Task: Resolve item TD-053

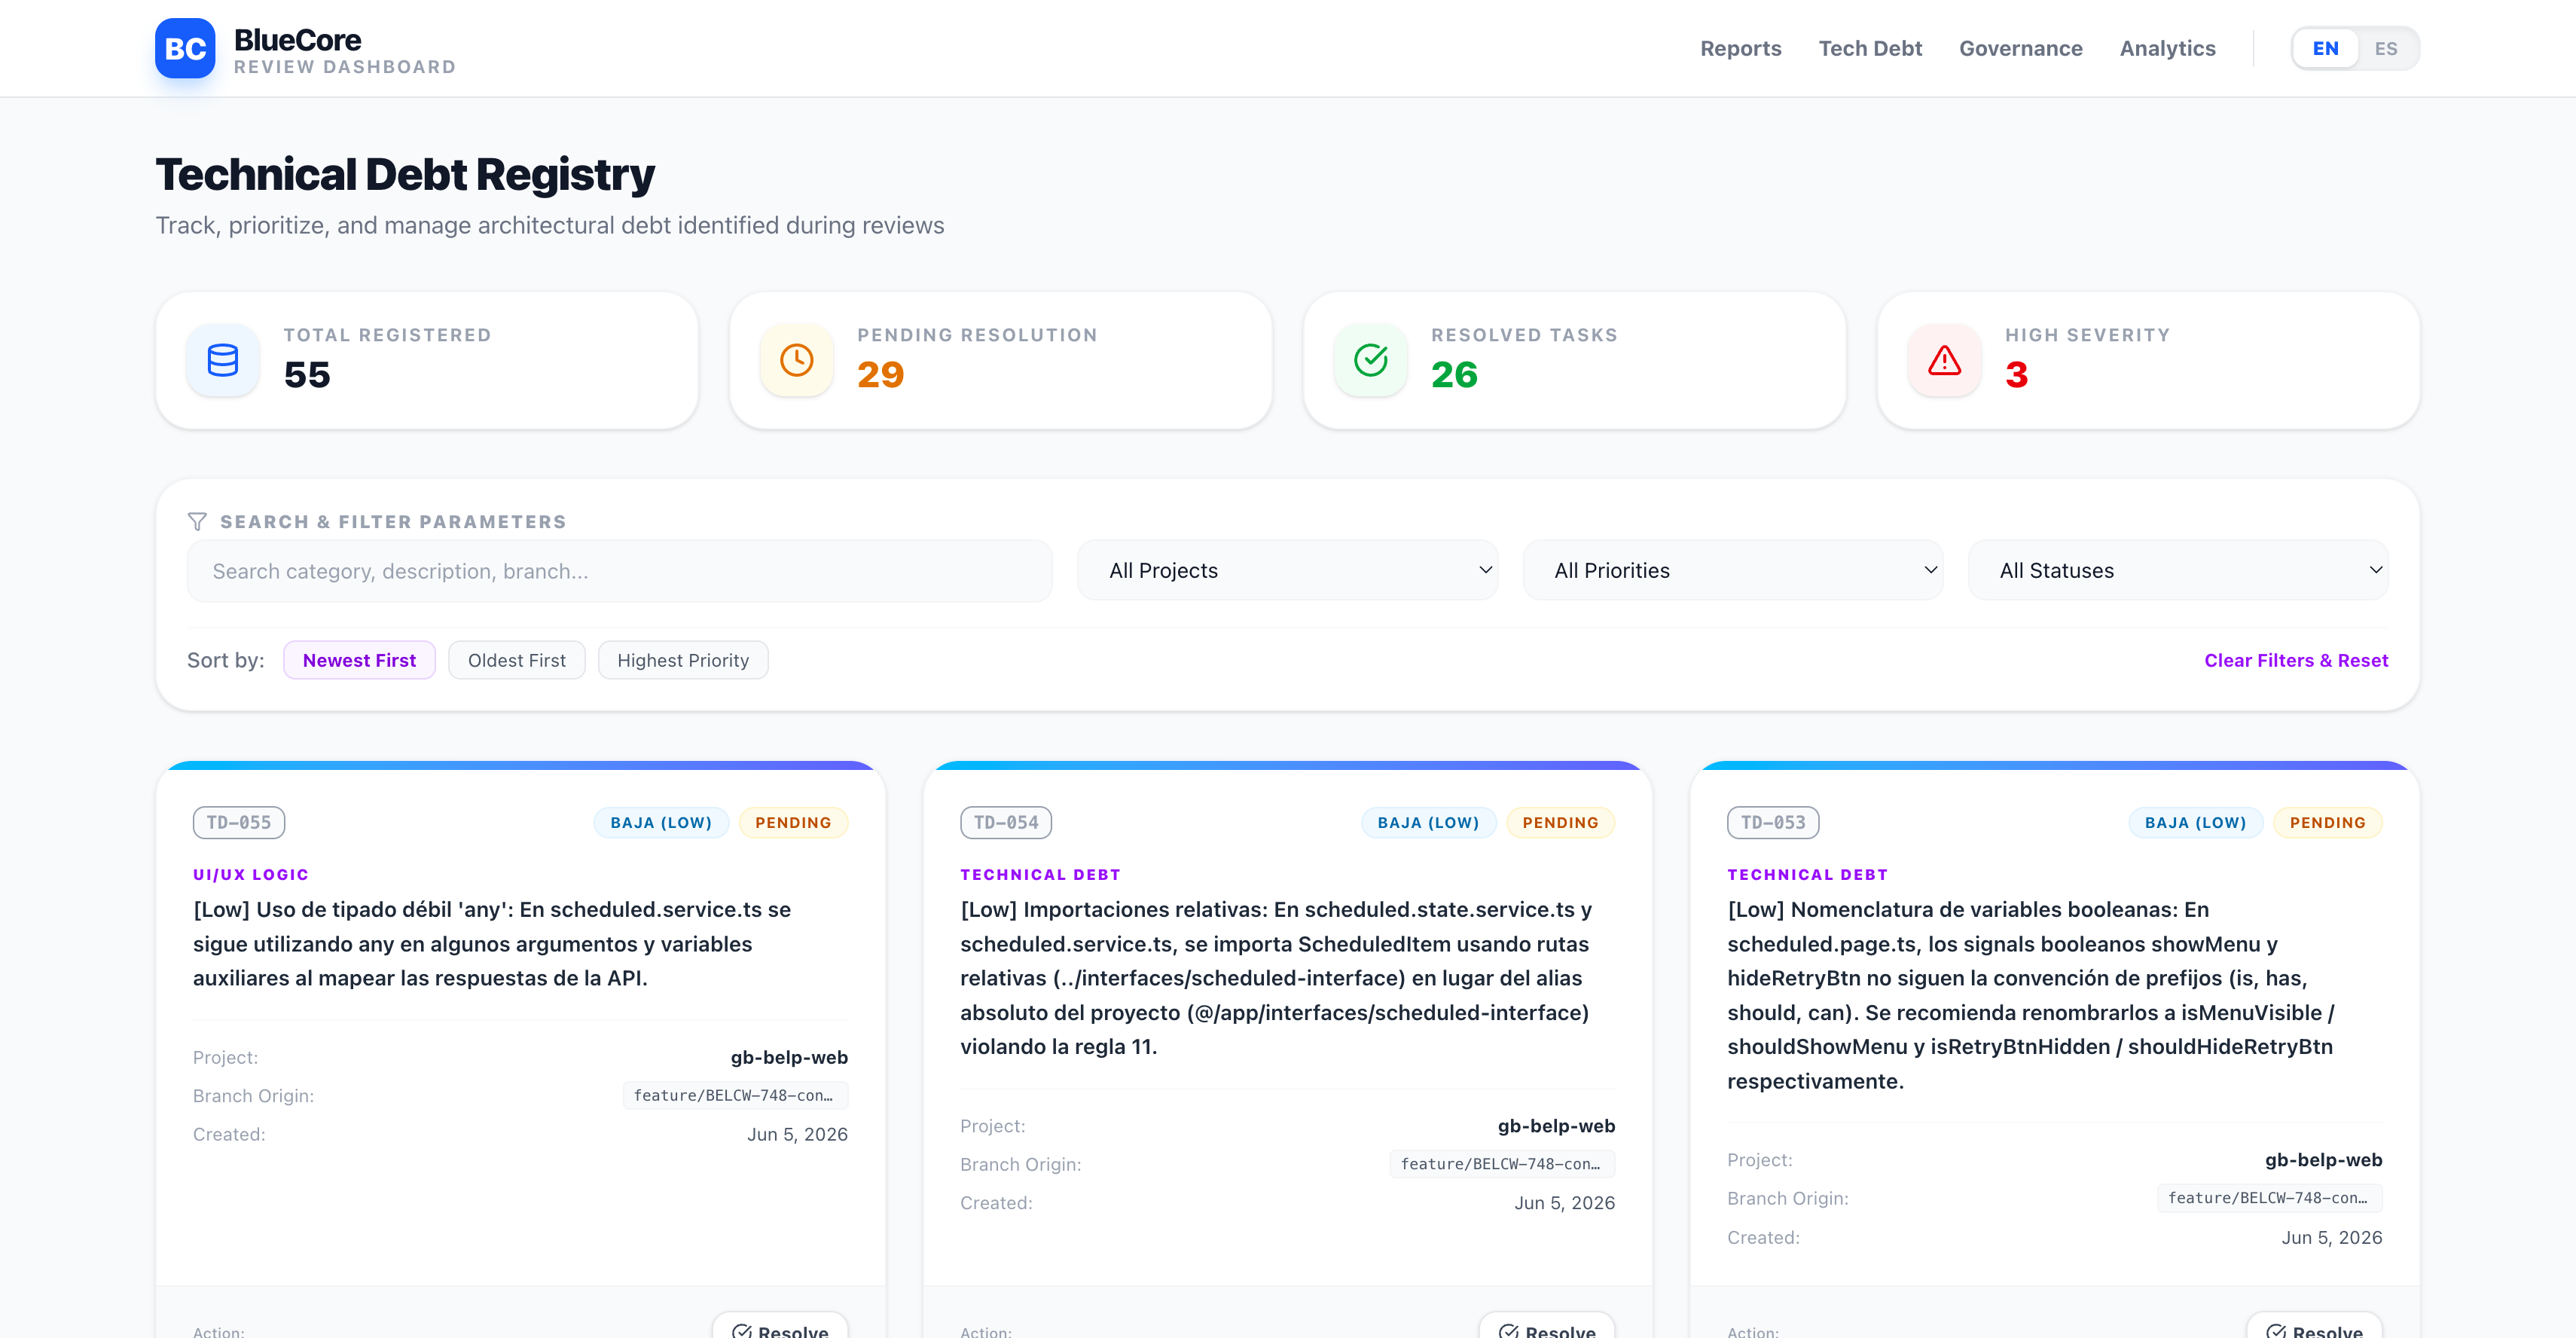Action: pyautogui.click(x=2314, y=1326)
